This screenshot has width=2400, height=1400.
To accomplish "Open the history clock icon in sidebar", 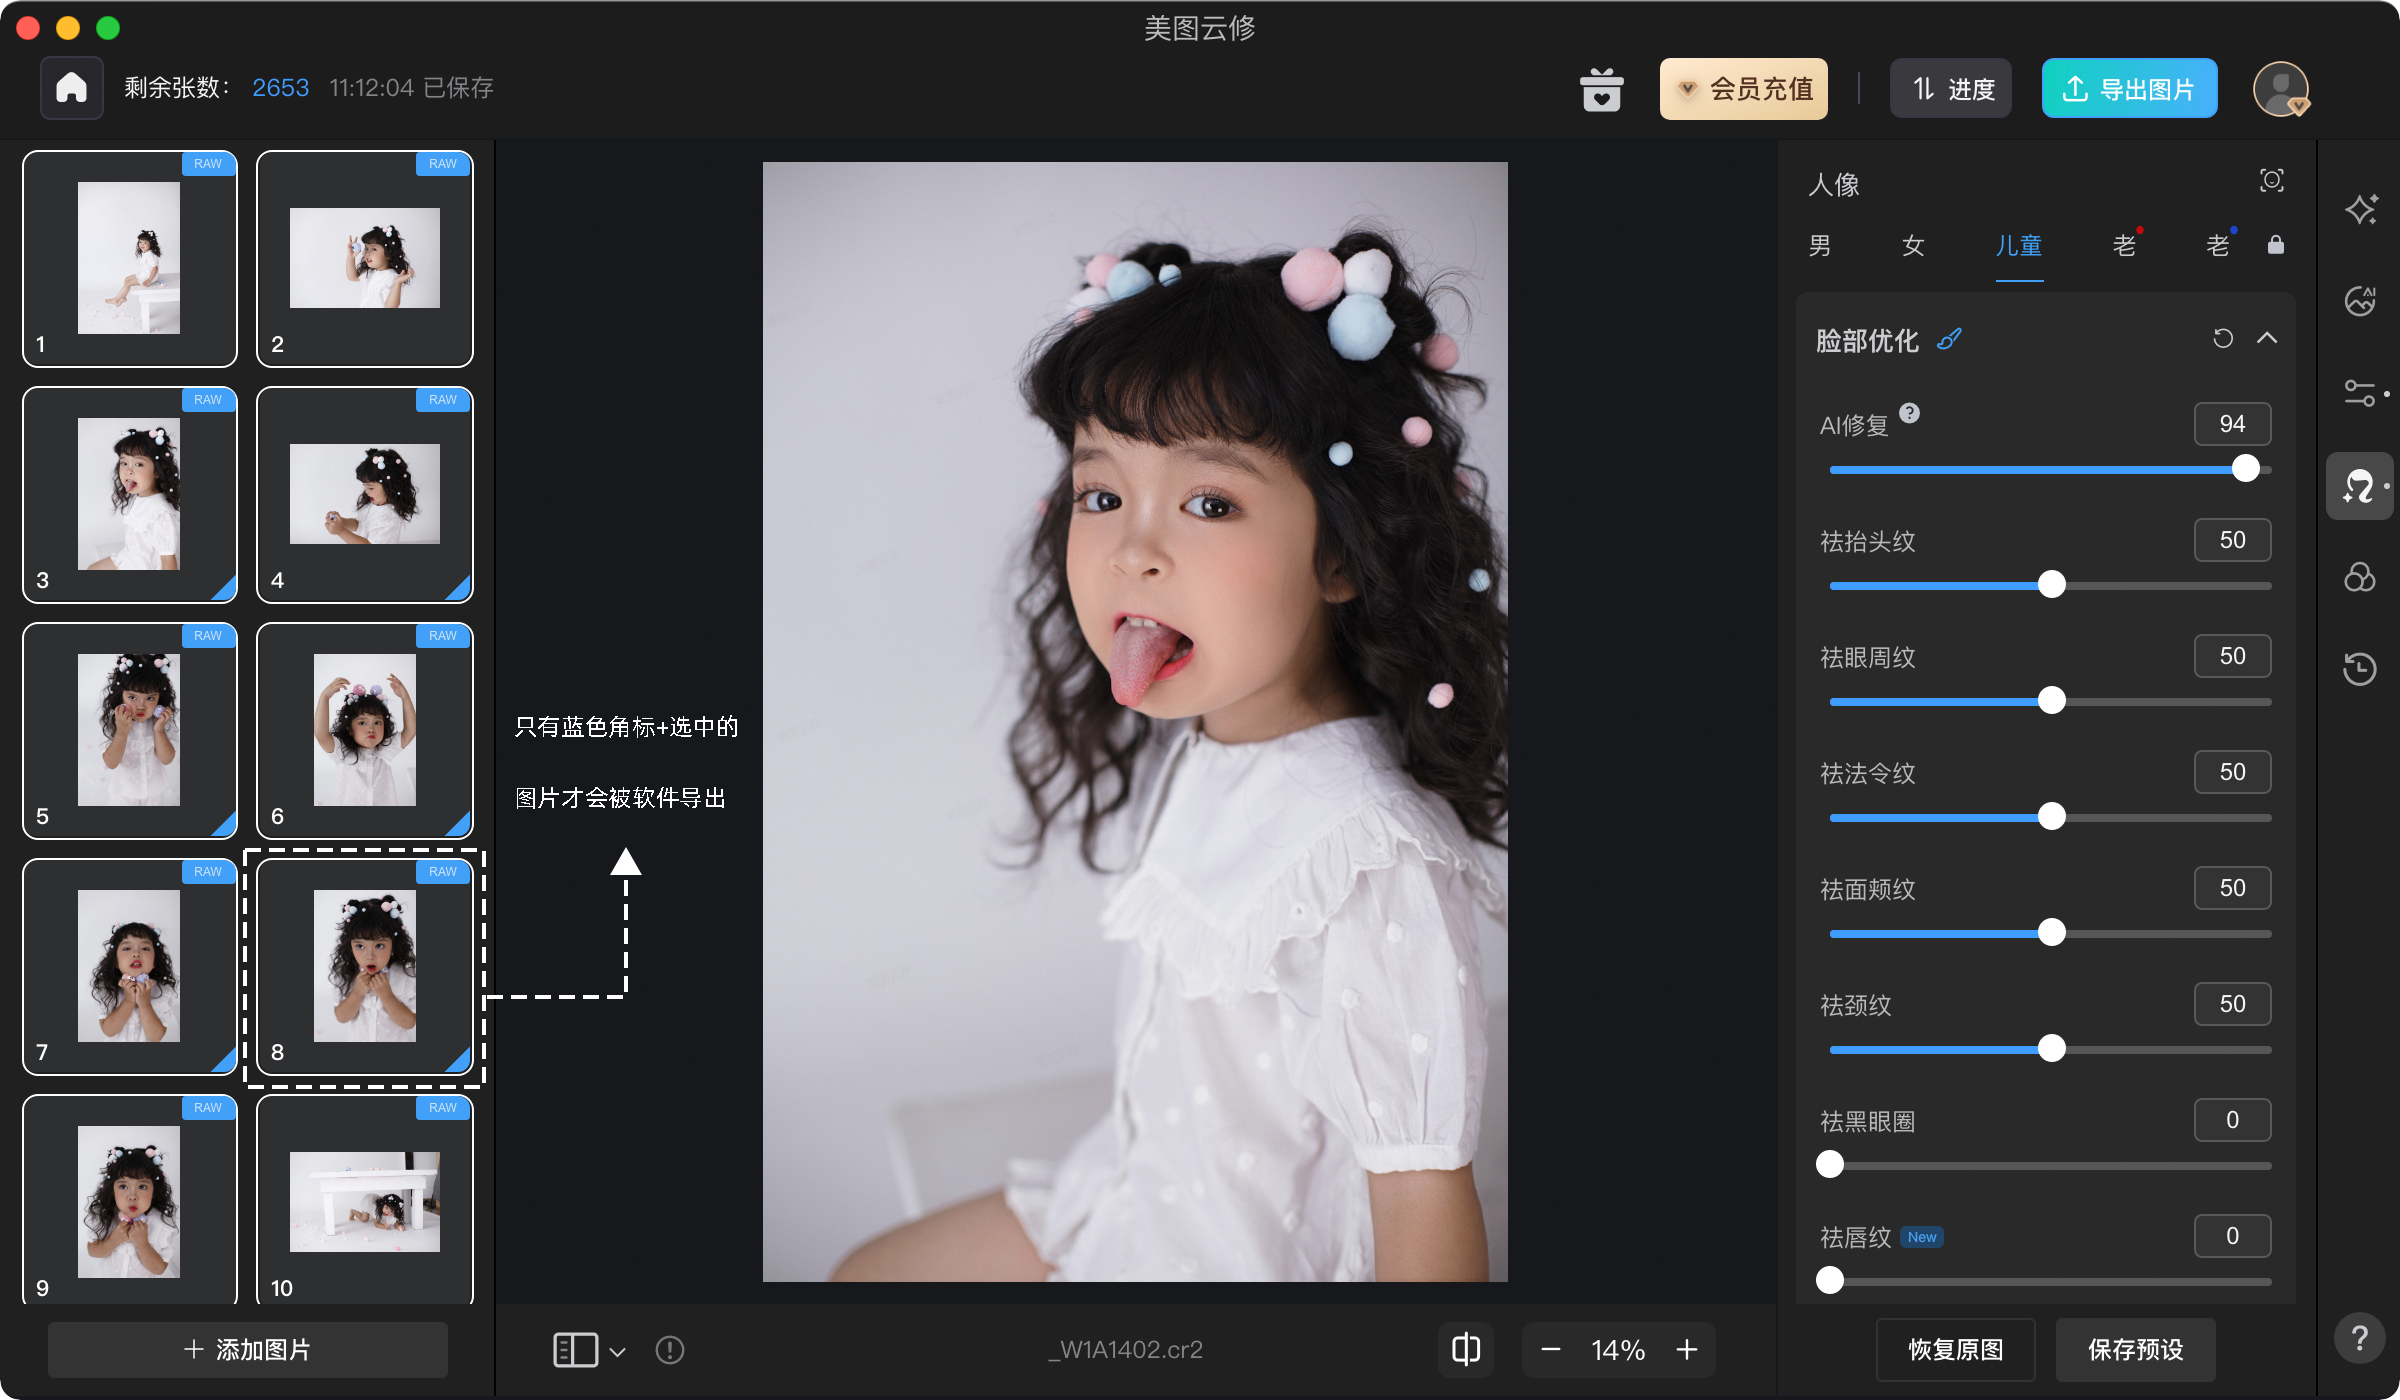I will [2360, 668].
